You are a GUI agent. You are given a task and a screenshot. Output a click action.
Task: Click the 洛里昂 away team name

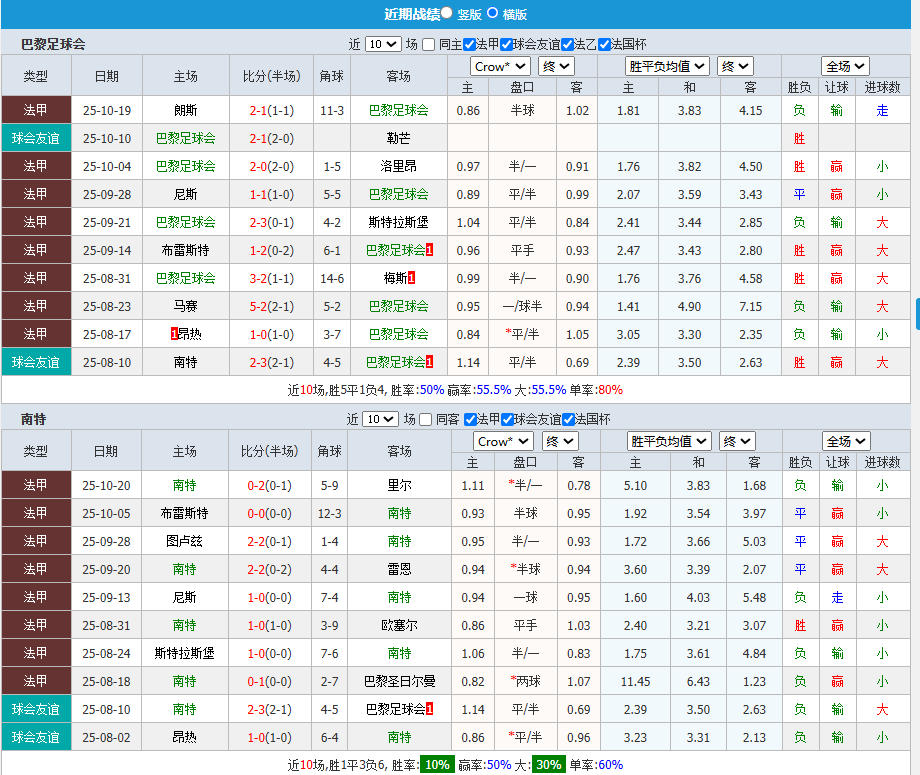click(x=398, y=166)
